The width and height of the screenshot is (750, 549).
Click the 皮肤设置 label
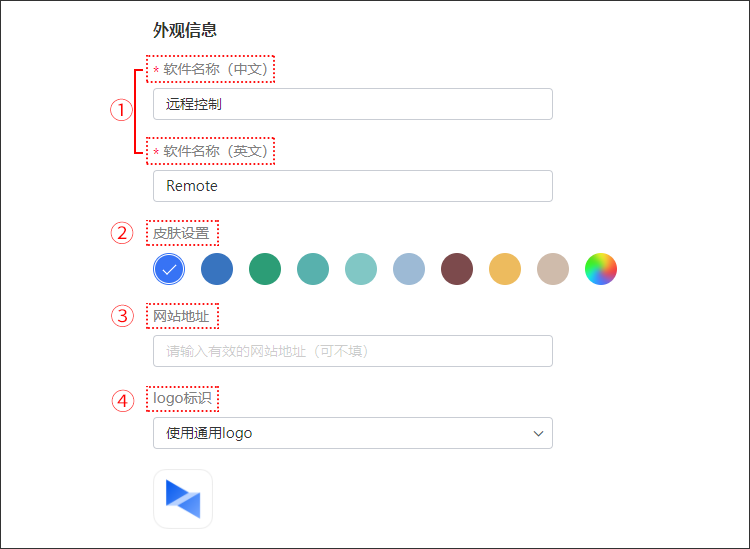pyautogui.click(x=181, y=233)
